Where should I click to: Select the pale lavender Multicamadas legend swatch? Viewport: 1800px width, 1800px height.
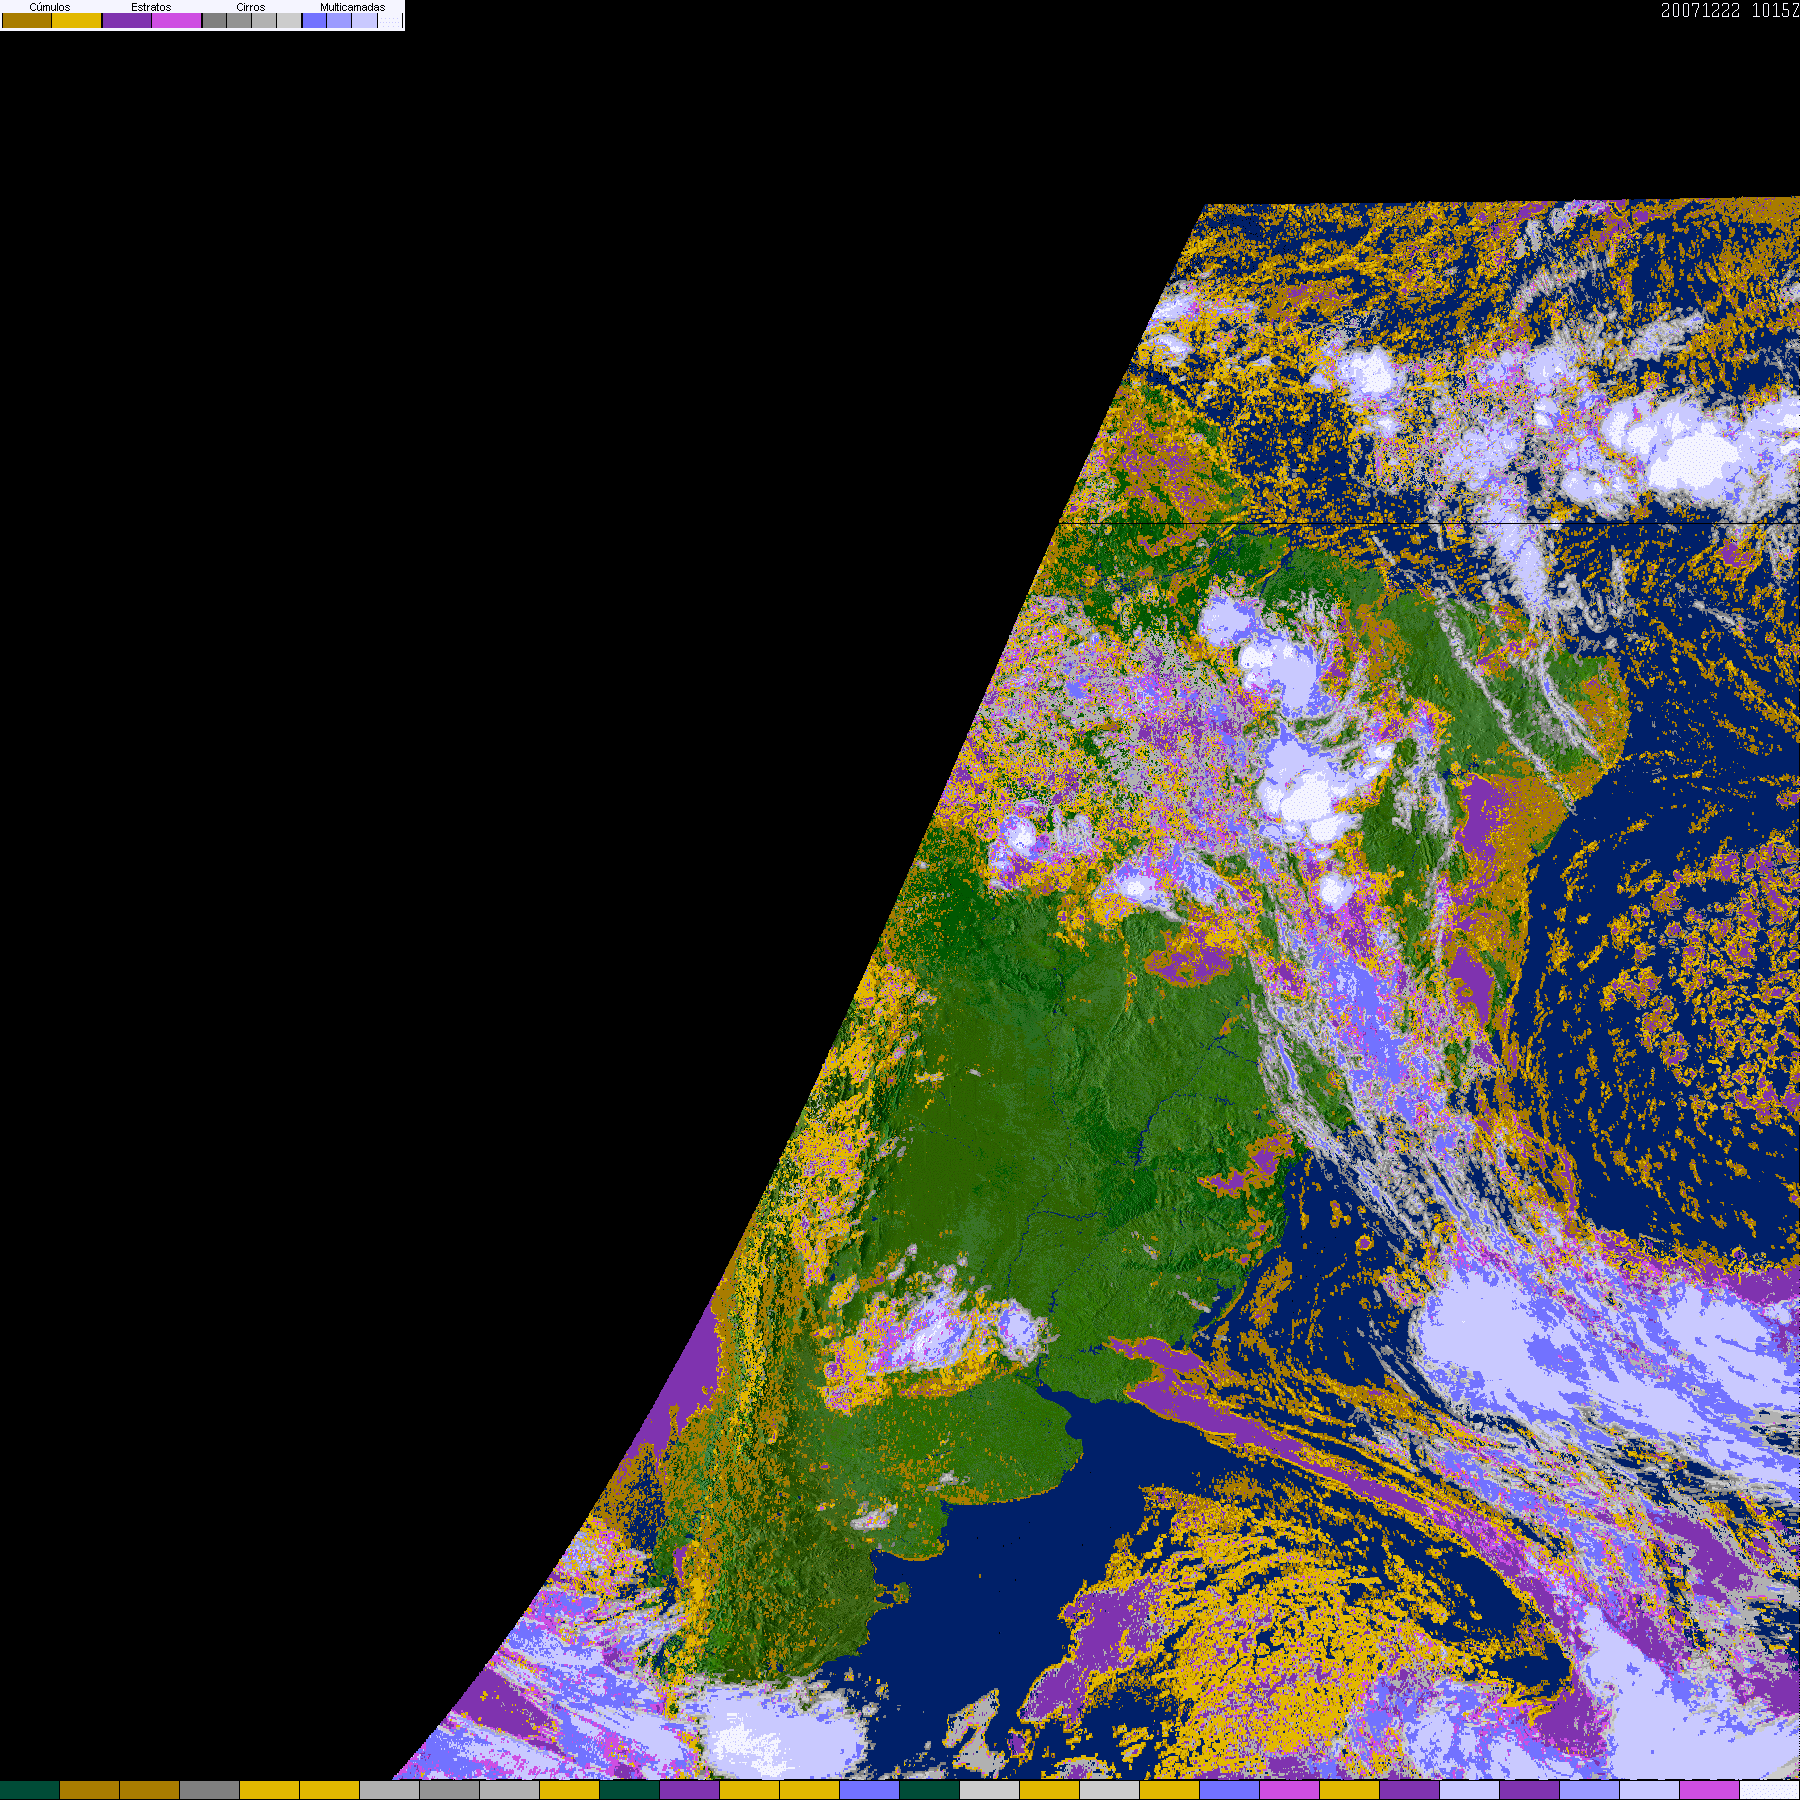[x=364, y=20]
